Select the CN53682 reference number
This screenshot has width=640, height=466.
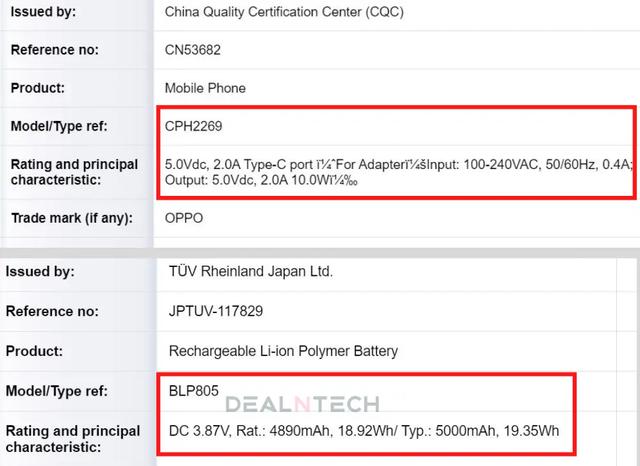[x=193, y=50]
